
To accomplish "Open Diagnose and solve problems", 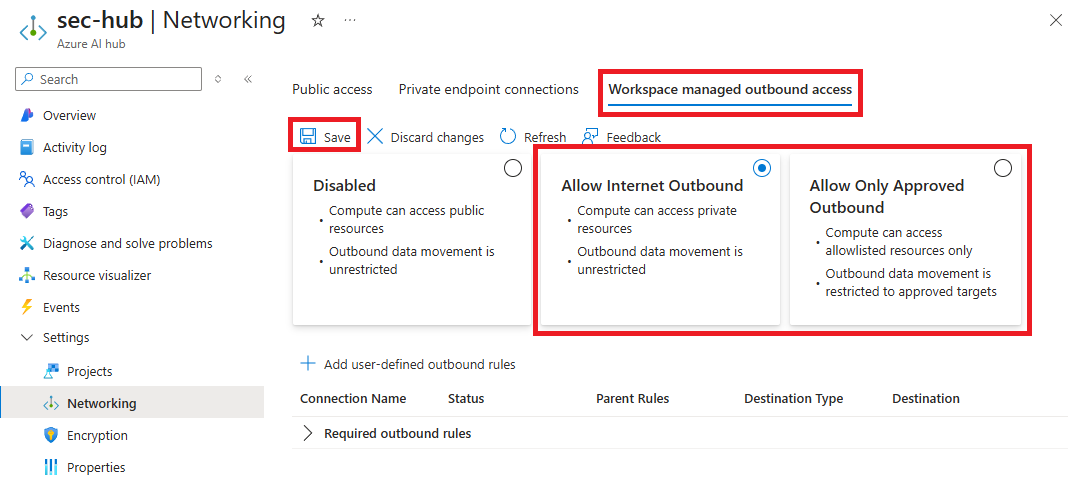I will pyautogui.click(x=127, y=243).
